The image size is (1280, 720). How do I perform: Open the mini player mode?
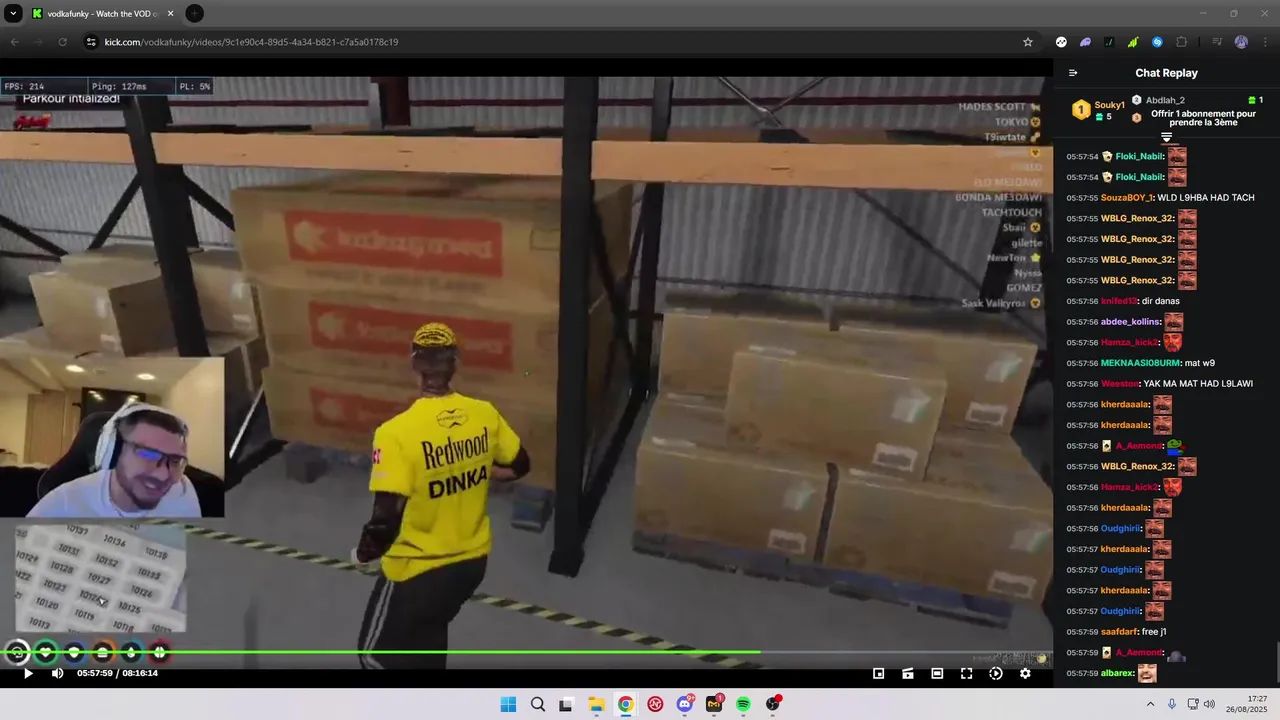click(x=879, y=674)
